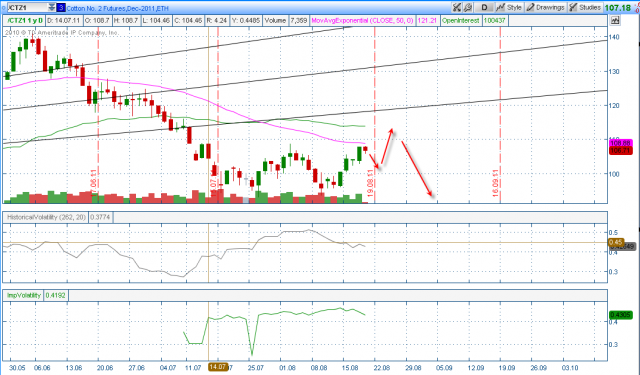This screenshot has height=375, width=640.
Task: Click the 0.45 level bubble on volatility axis
Action: pyautogui.click(x=616, y=242)
